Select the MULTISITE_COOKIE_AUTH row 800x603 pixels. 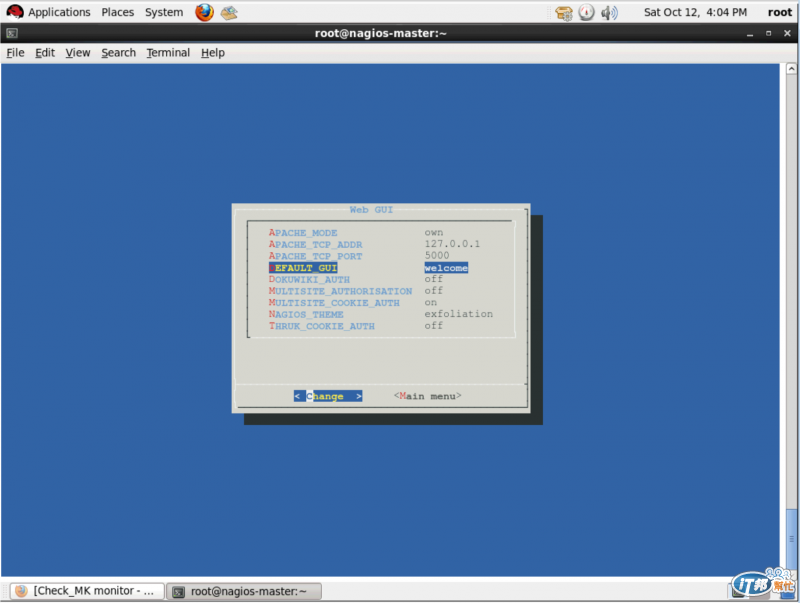click(381, 303)
